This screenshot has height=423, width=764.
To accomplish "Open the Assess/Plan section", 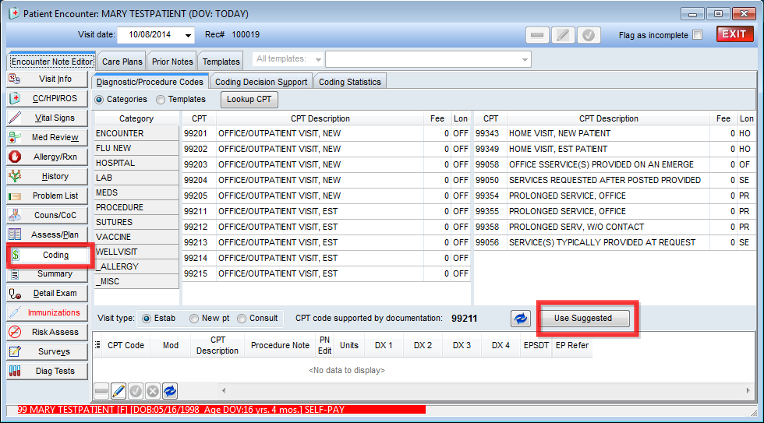I will (x=47, y=235).
